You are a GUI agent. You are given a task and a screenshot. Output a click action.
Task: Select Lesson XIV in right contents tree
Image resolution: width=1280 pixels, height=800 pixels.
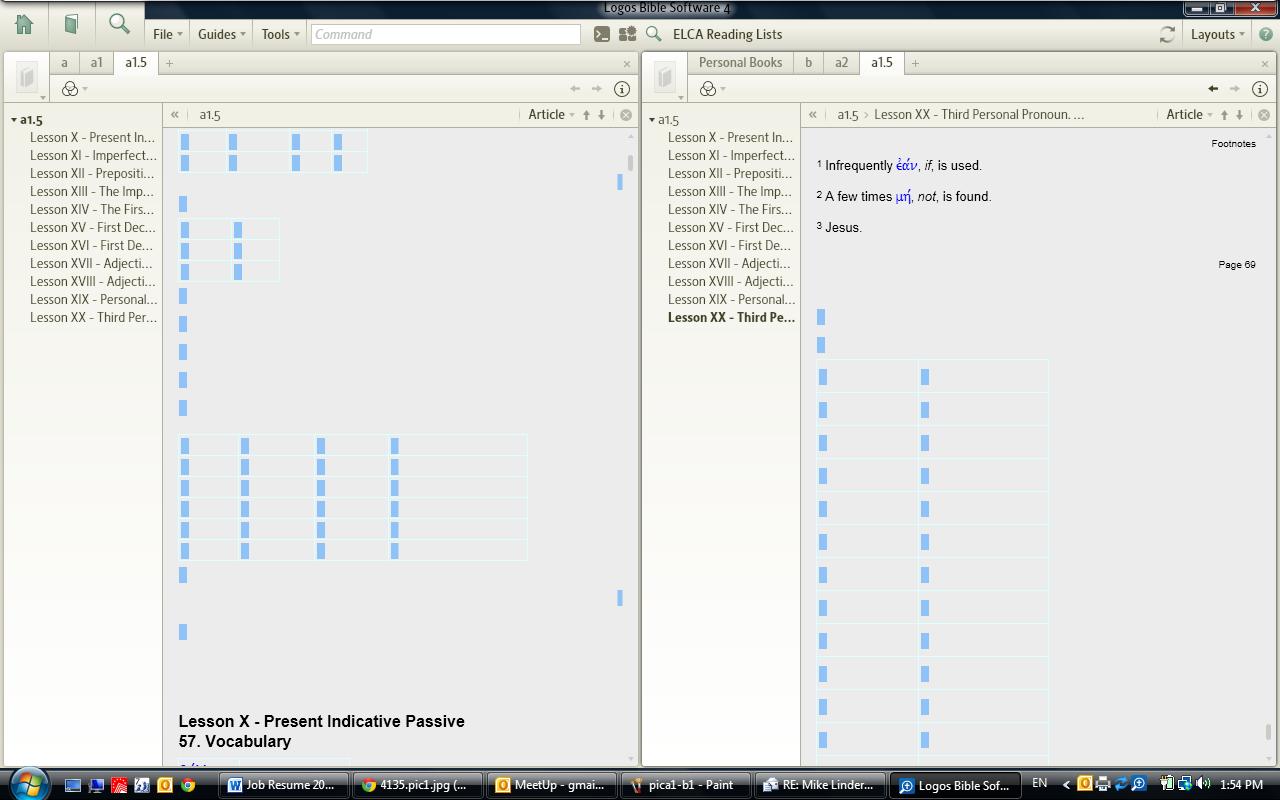(x=731, y=210)
